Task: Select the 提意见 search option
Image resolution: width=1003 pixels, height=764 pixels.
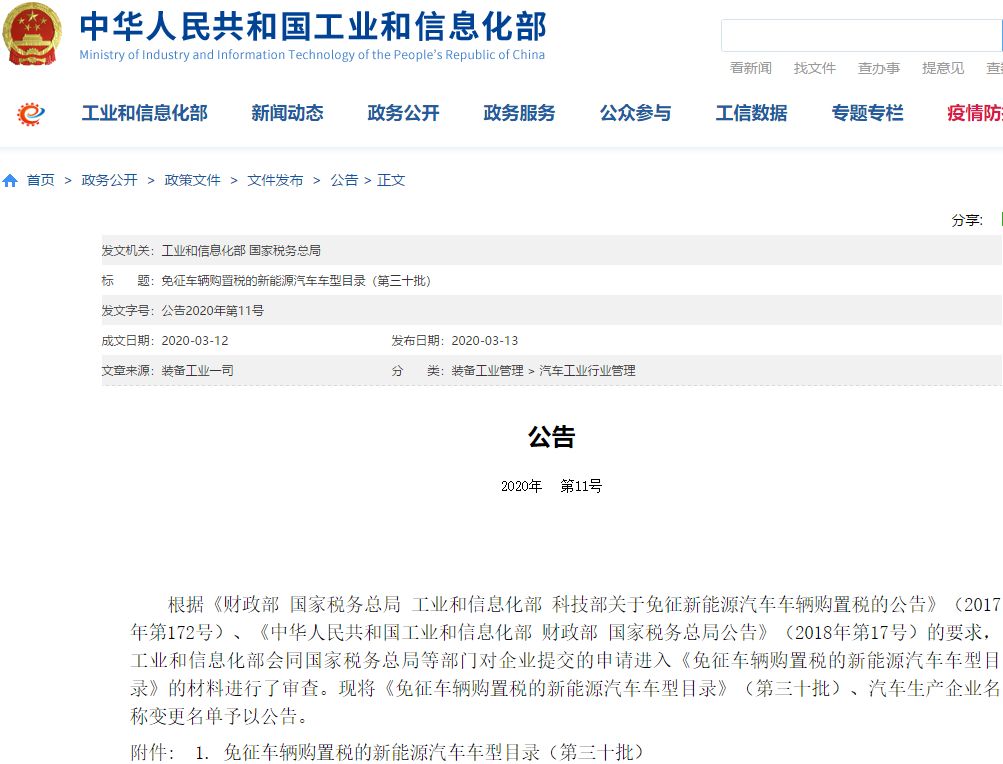Action: (x=943, y=68)
